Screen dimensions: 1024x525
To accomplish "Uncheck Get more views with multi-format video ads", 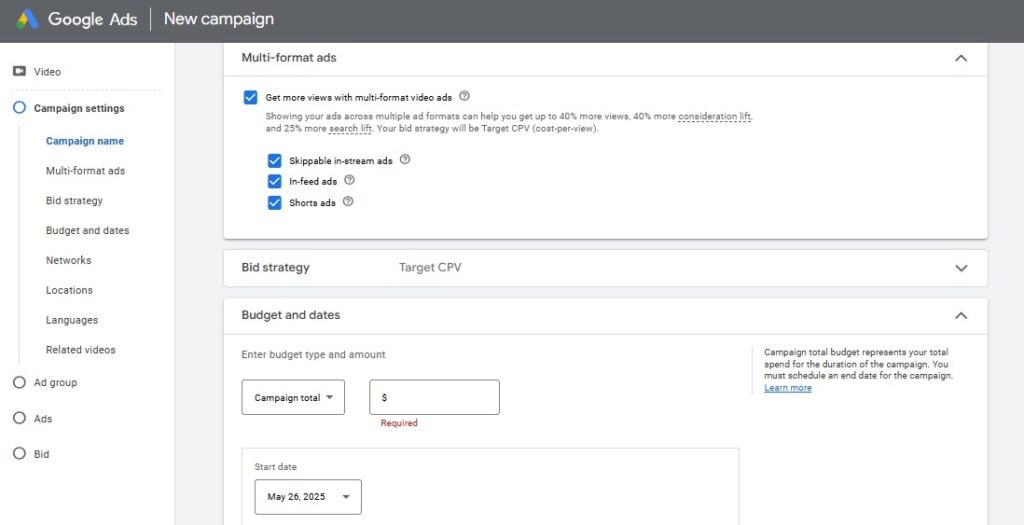I will [250, 97].
